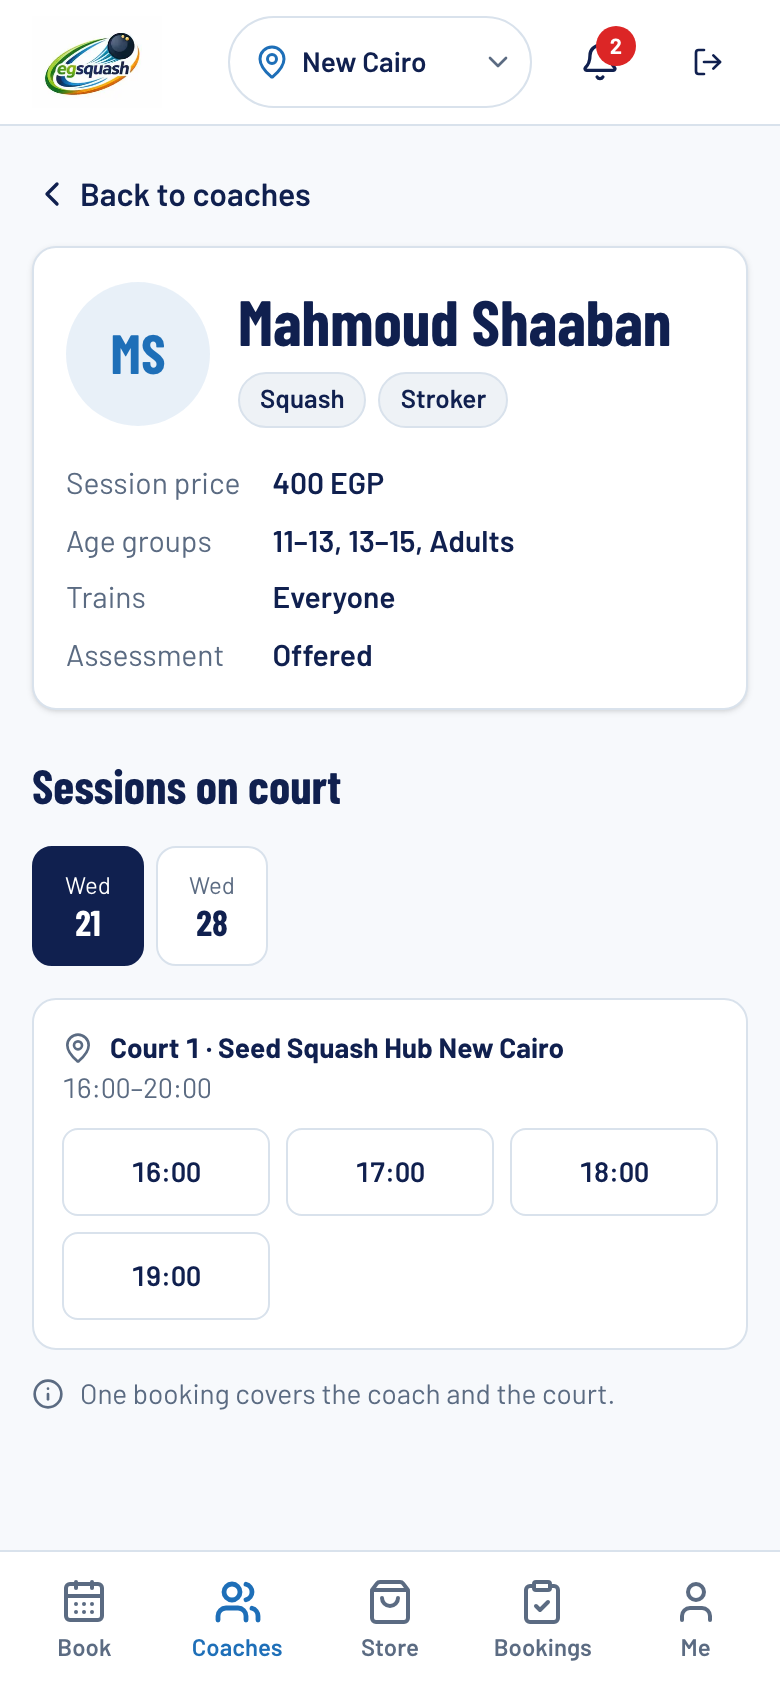Choose the 16:00 time slot
This screenshot has height=1688, width=780.
click(166, 1172)
